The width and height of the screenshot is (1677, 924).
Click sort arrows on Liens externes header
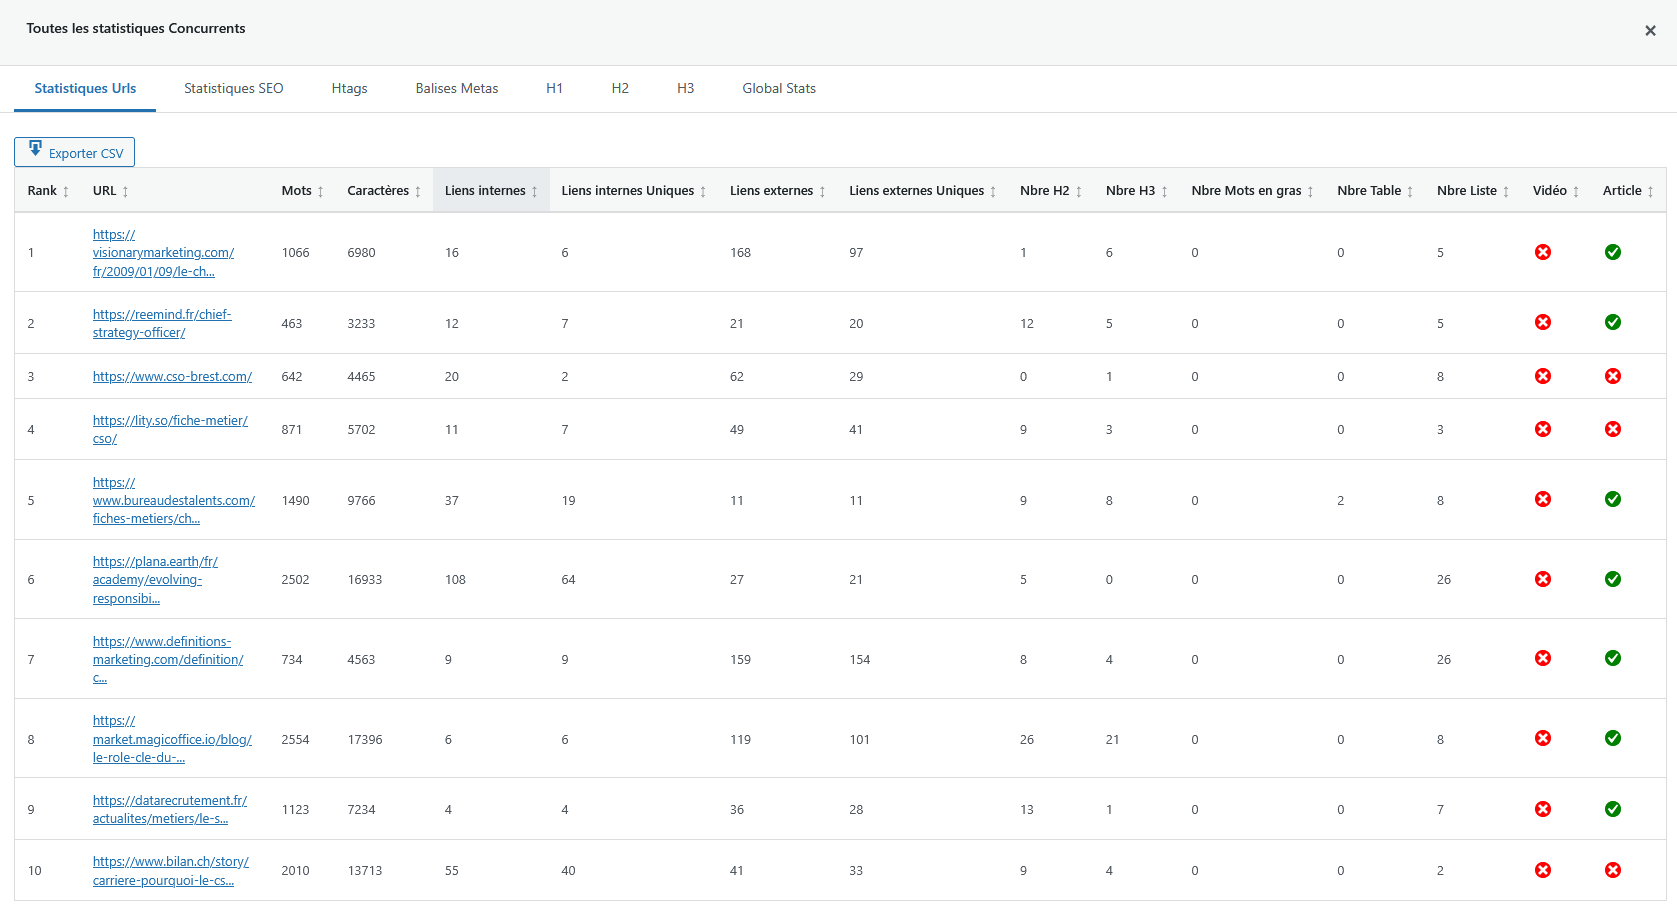[822, 192]
